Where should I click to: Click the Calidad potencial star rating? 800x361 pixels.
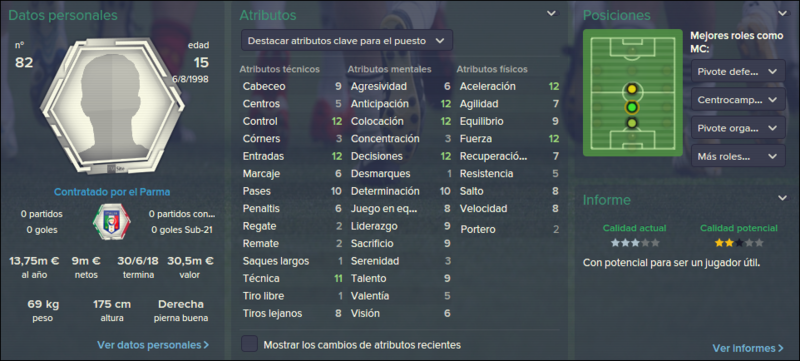pyautogui.click(x=739, y=243)
